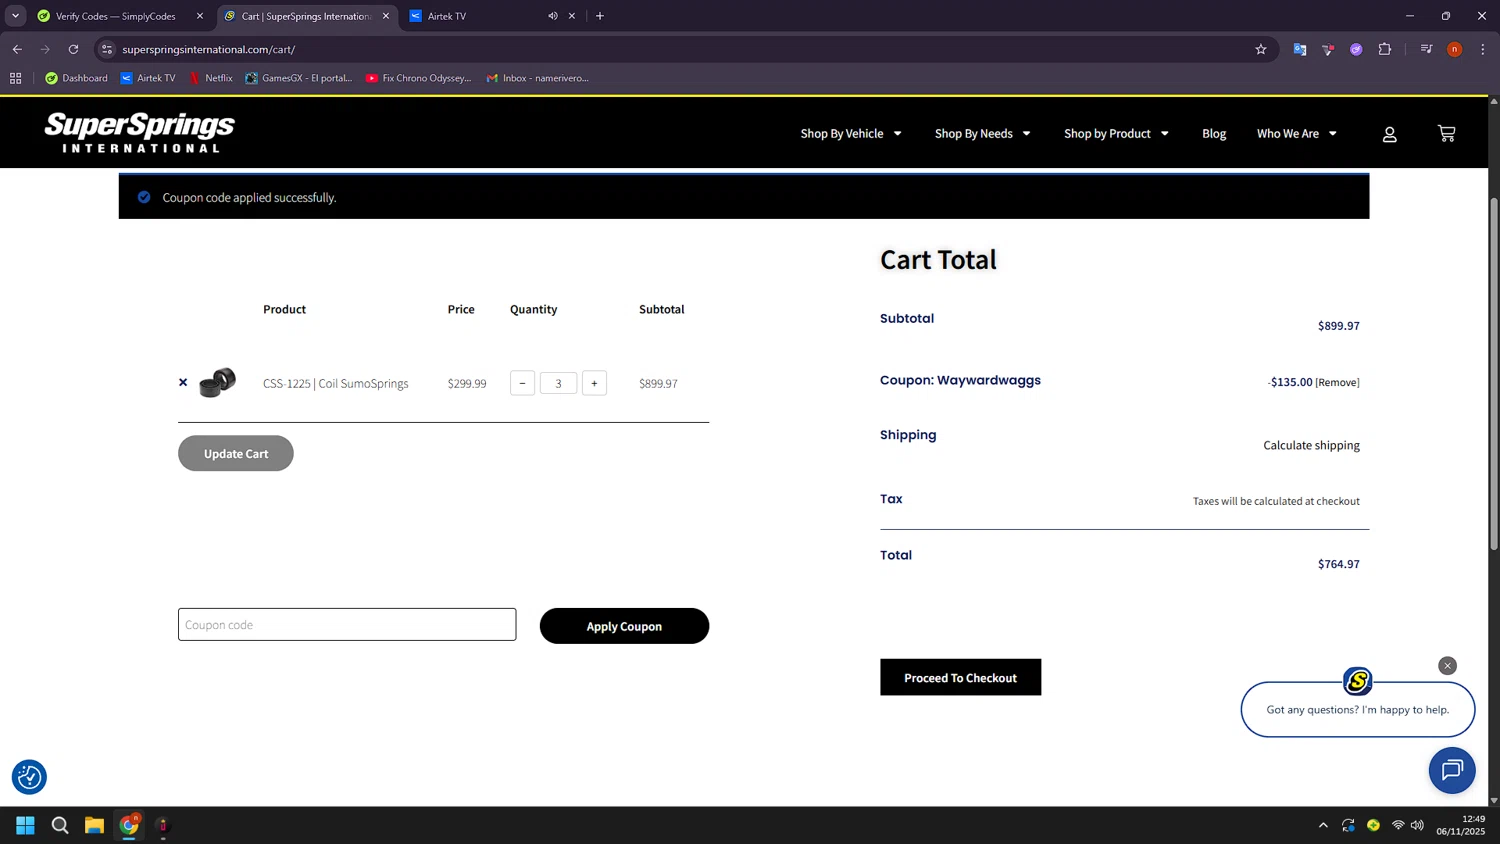The image size is (1500, 844).
Task: Click the translate extension icon
Action: (x=1300, y=49)
